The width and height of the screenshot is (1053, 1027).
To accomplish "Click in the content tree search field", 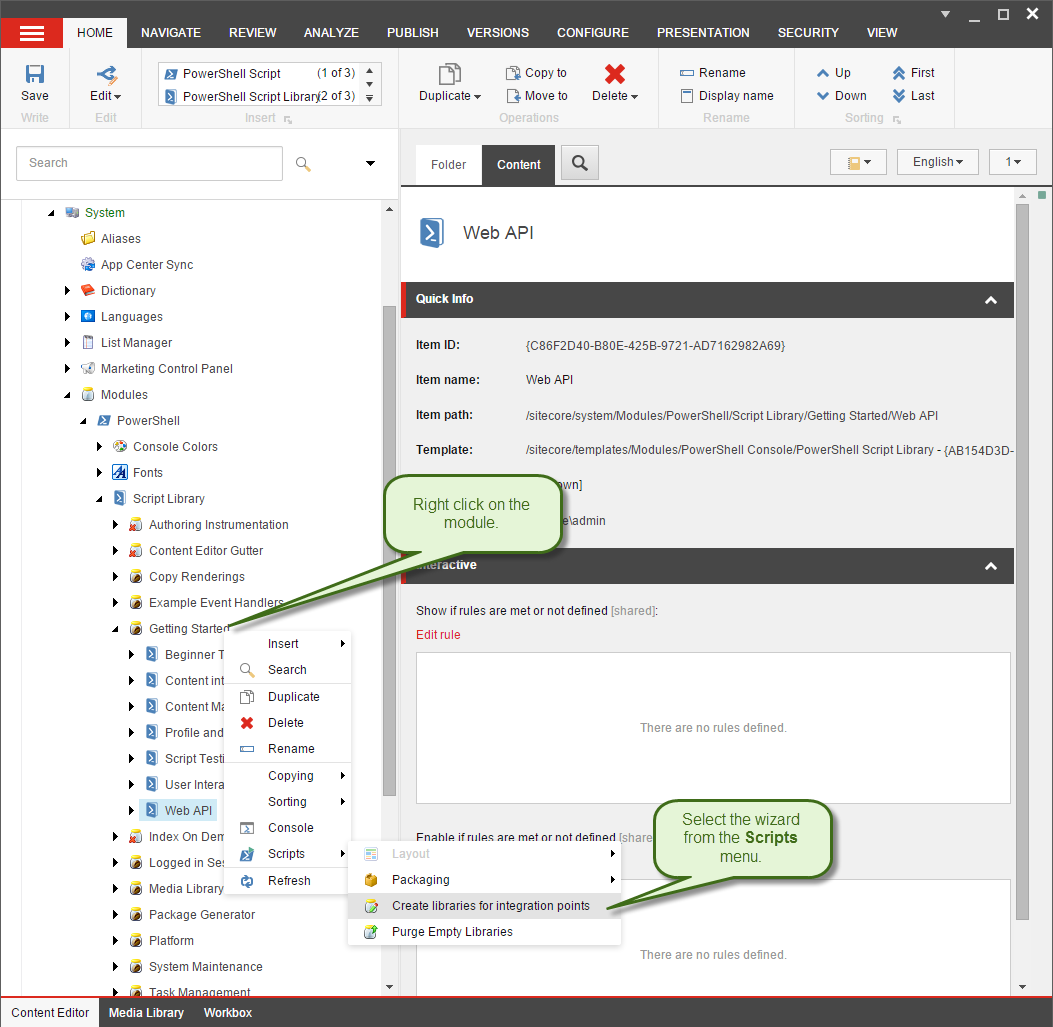I will [149, 163].
